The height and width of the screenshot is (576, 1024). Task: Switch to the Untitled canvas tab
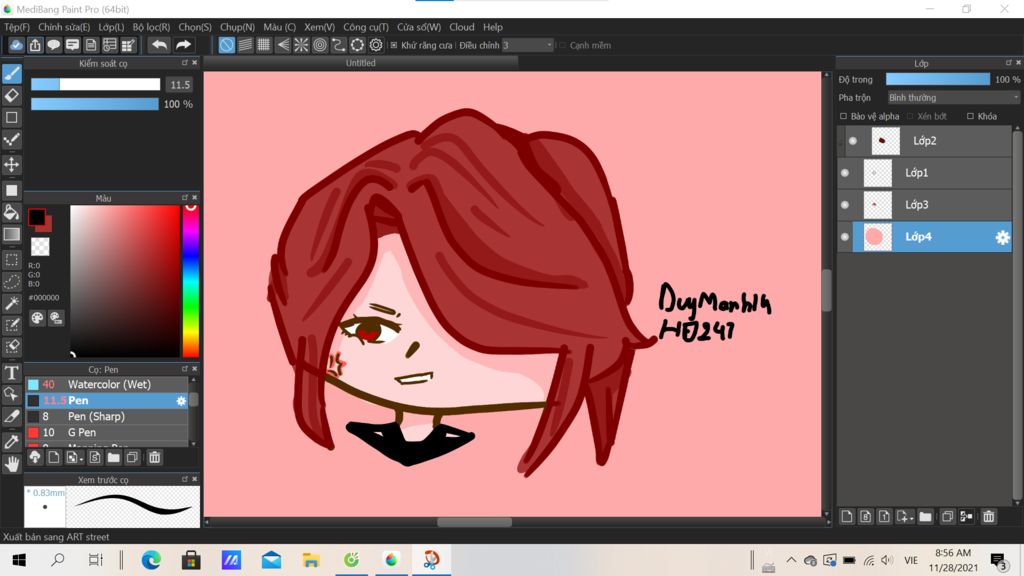[360, 63]
